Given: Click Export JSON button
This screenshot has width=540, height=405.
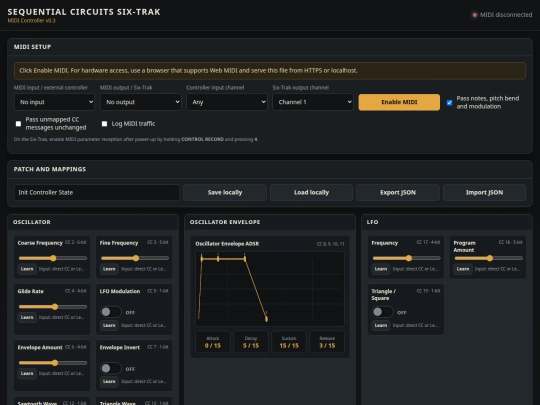Looking at the screenshot, I should tap(398, 193).
